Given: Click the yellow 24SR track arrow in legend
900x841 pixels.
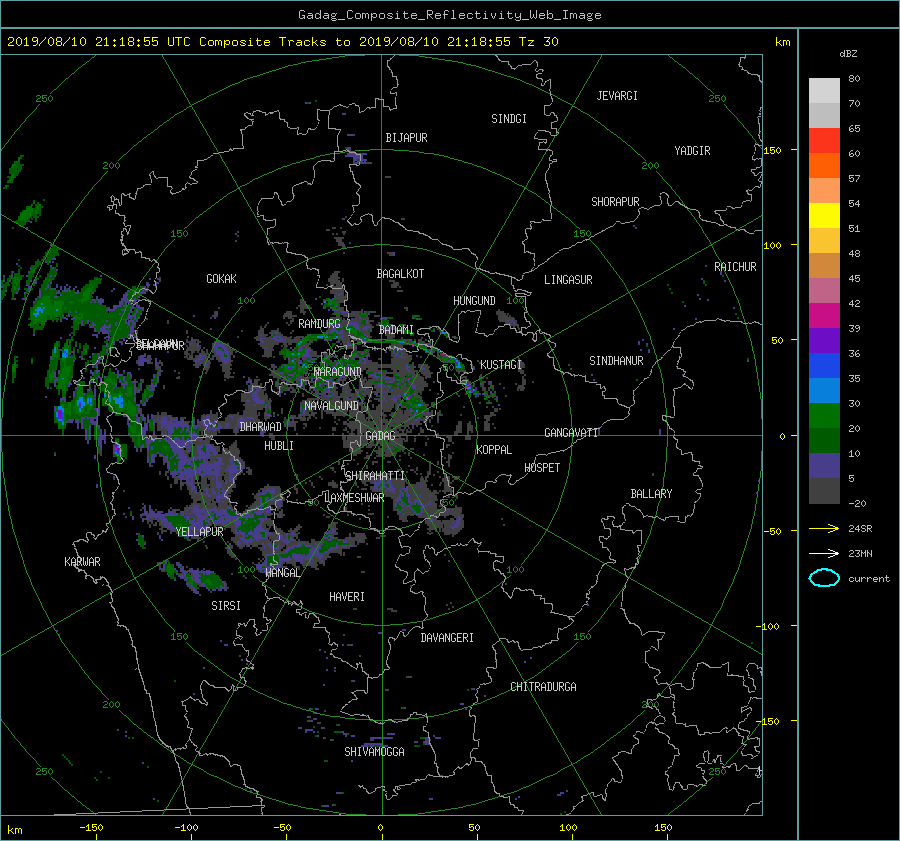Looking at the screenshot, I should click(x=824, y=528).
